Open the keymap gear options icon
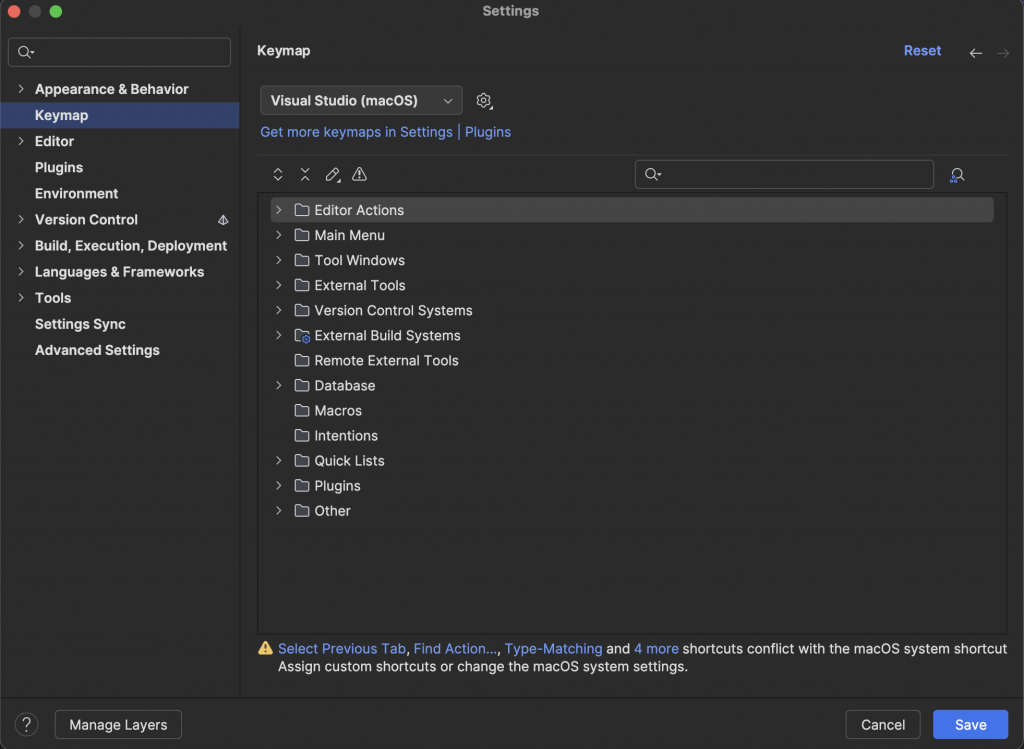The width and height of the screenshot is (1024, 749). (x=484, y=101)
